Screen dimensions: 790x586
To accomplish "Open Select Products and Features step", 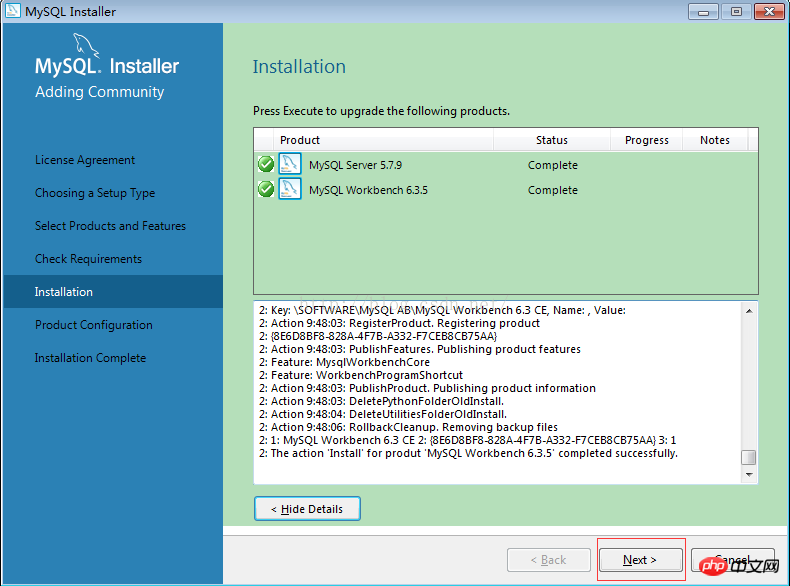I will (x=110, y=226).
